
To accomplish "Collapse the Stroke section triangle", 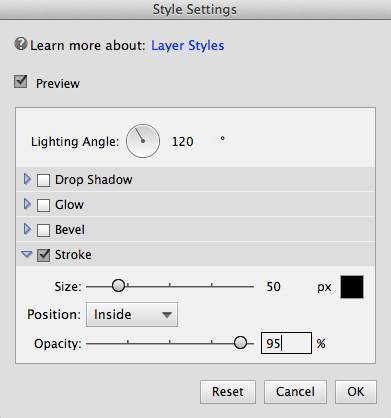I will pos(27,255).
